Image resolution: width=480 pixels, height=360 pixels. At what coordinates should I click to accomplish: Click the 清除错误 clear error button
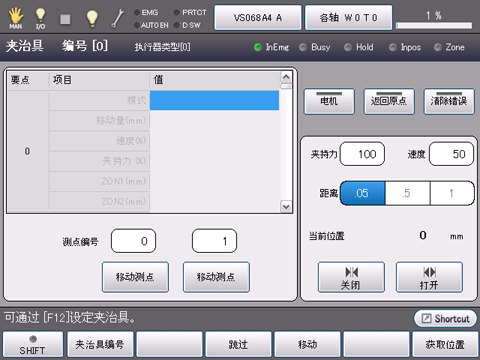tap(449, 101)
